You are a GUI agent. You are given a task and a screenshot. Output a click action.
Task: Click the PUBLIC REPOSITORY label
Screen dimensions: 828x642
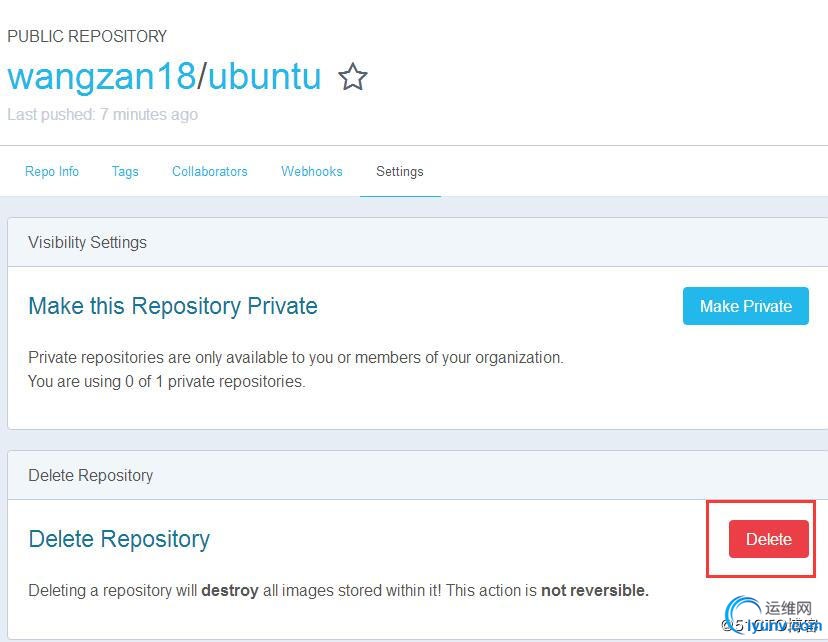[87, 36]
